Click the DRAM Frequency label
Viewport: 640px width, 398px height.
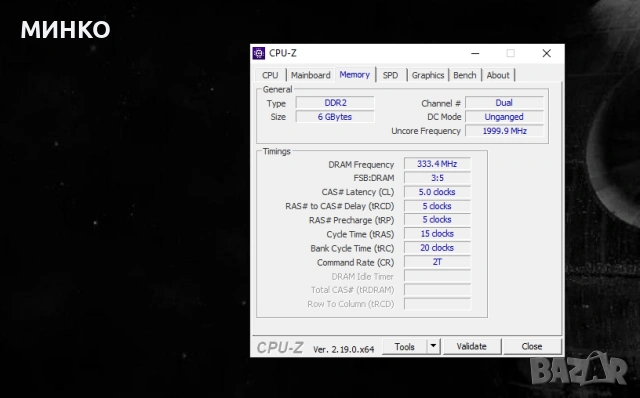click(361, 165)
